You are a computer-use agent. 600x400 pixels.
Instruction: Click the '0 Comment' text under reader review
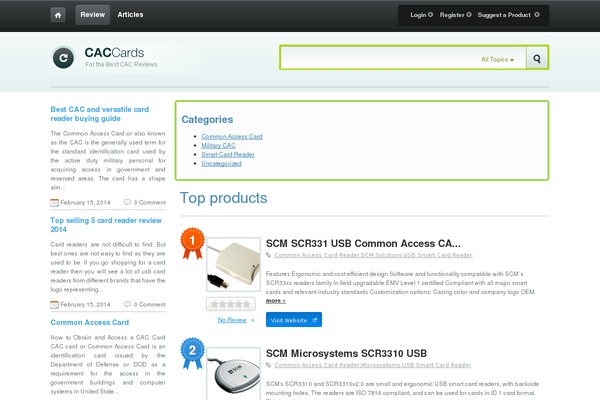(150, 305)
